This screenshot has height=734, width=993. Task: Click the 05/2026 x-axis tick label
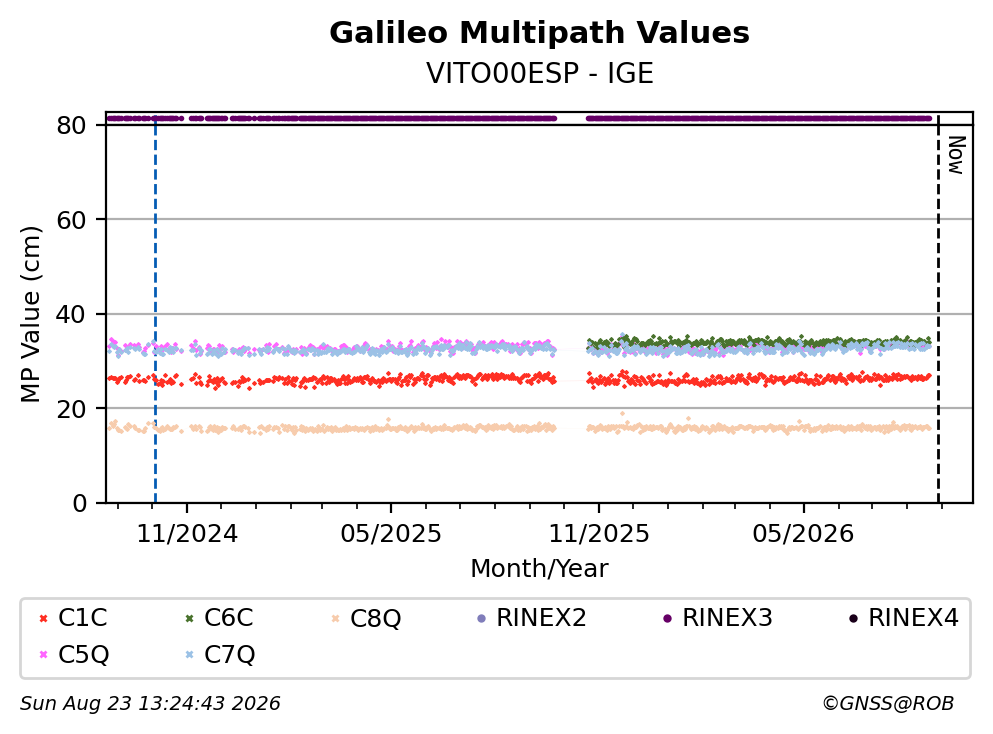[803, 534]
